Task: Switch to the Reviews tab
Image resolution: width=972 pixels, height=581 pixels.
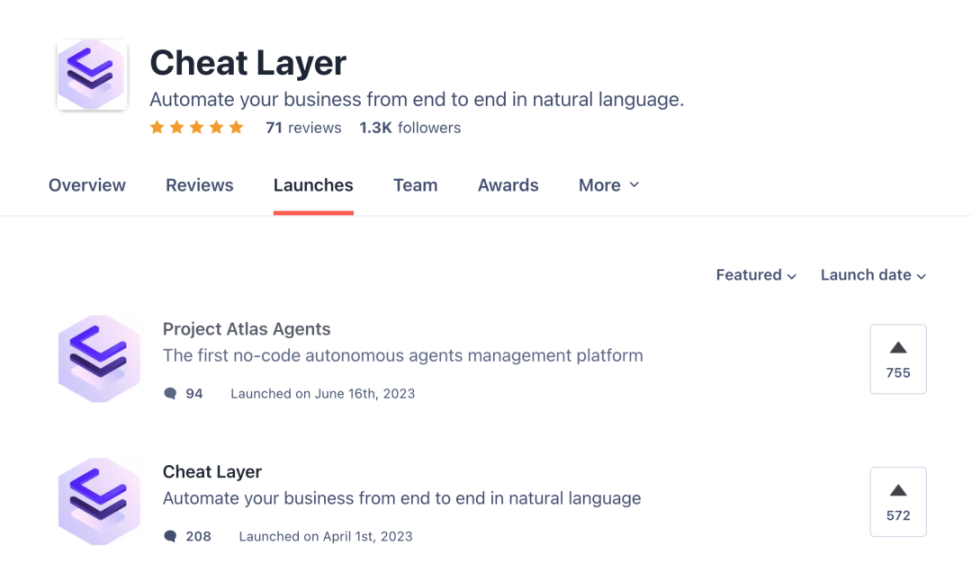Action: point(200,185)
